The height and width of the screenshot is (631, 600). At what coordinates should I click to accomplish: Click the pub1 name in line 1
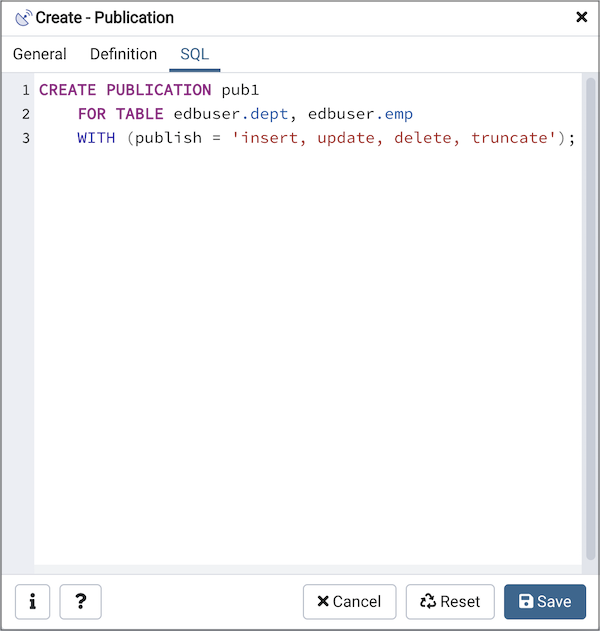[240, 90]
